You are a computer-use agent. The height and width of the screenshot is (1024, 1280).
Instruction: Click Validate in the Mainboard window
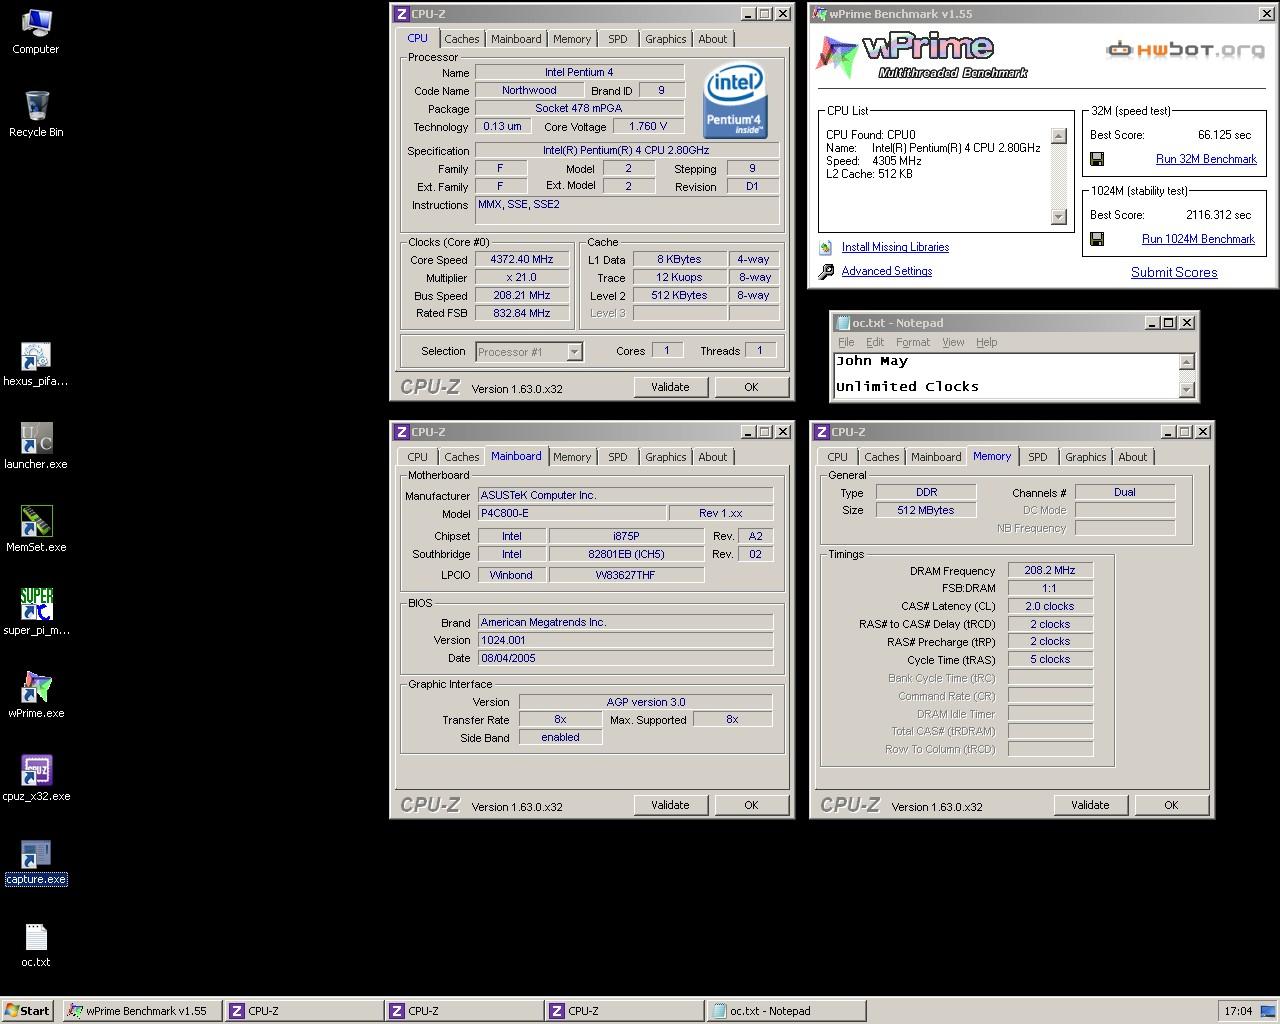[670, 805]
